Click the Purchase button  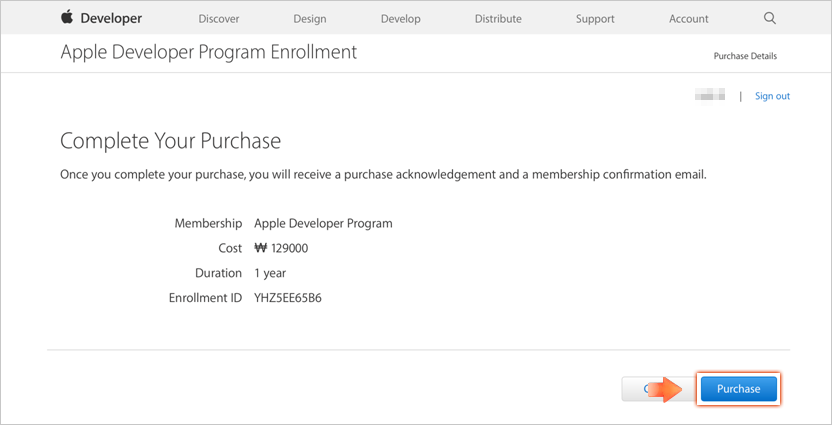pos(739,389)
